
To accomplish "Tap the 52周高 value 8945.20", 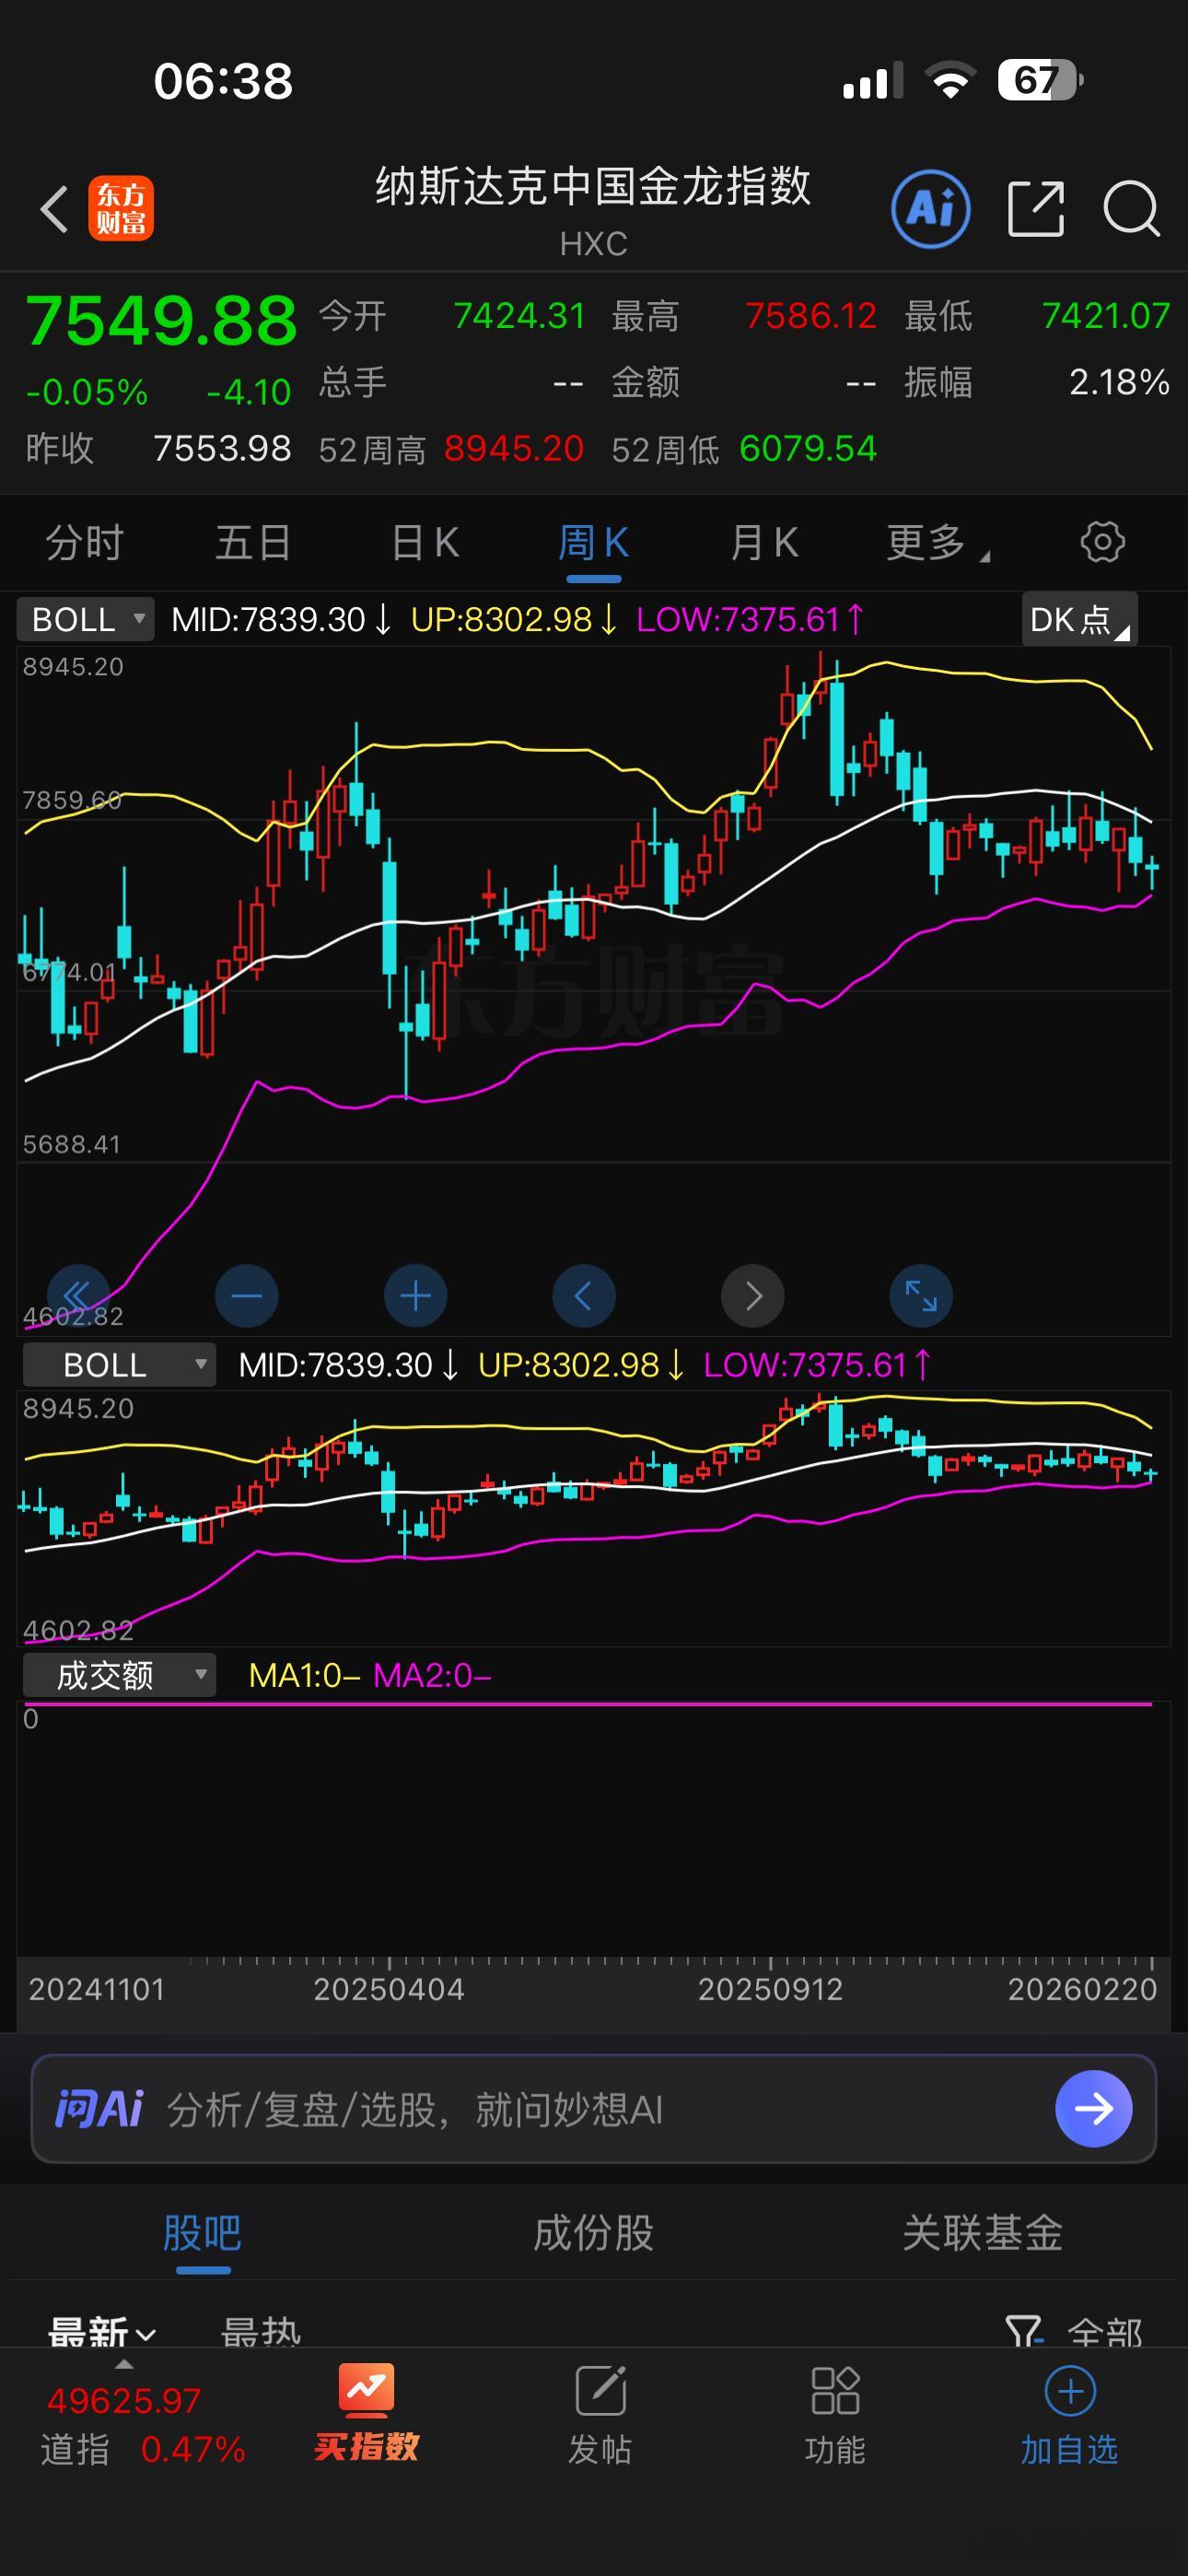I will tap(514, 449).
